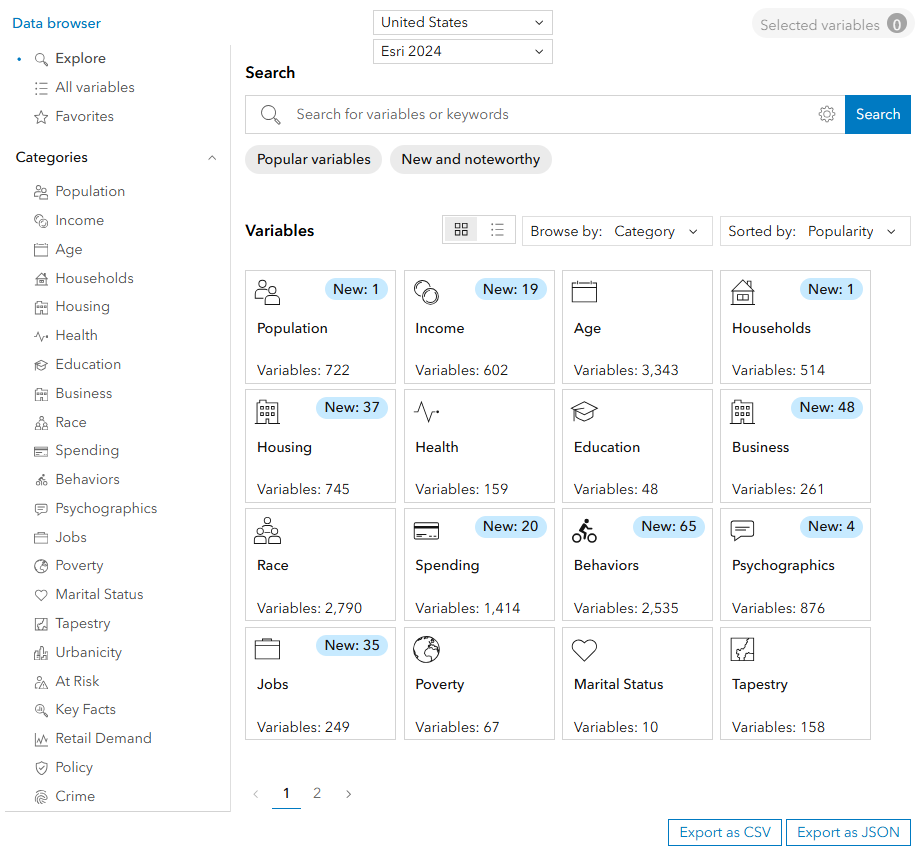Open the Tapestry map icon card

pos(795,683)
